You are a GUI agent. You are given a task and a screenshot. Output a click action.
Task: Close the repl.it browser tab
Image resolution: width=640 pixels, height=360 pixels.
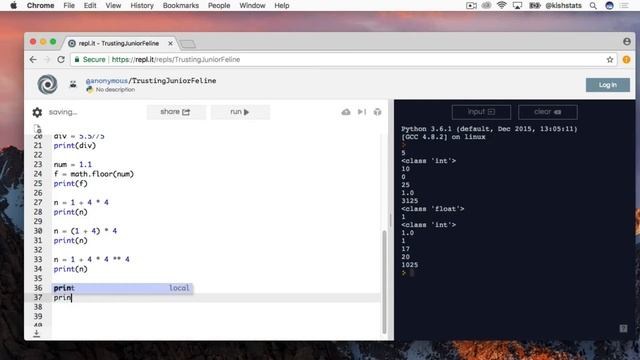pyautogui.click(x=170, y=43)
